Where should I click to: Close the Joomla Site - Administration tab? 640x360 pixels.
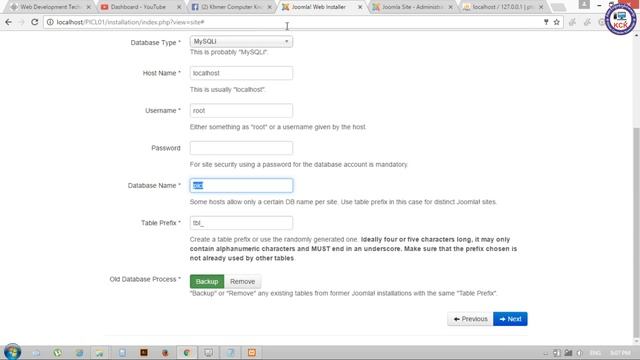point(451,7)
